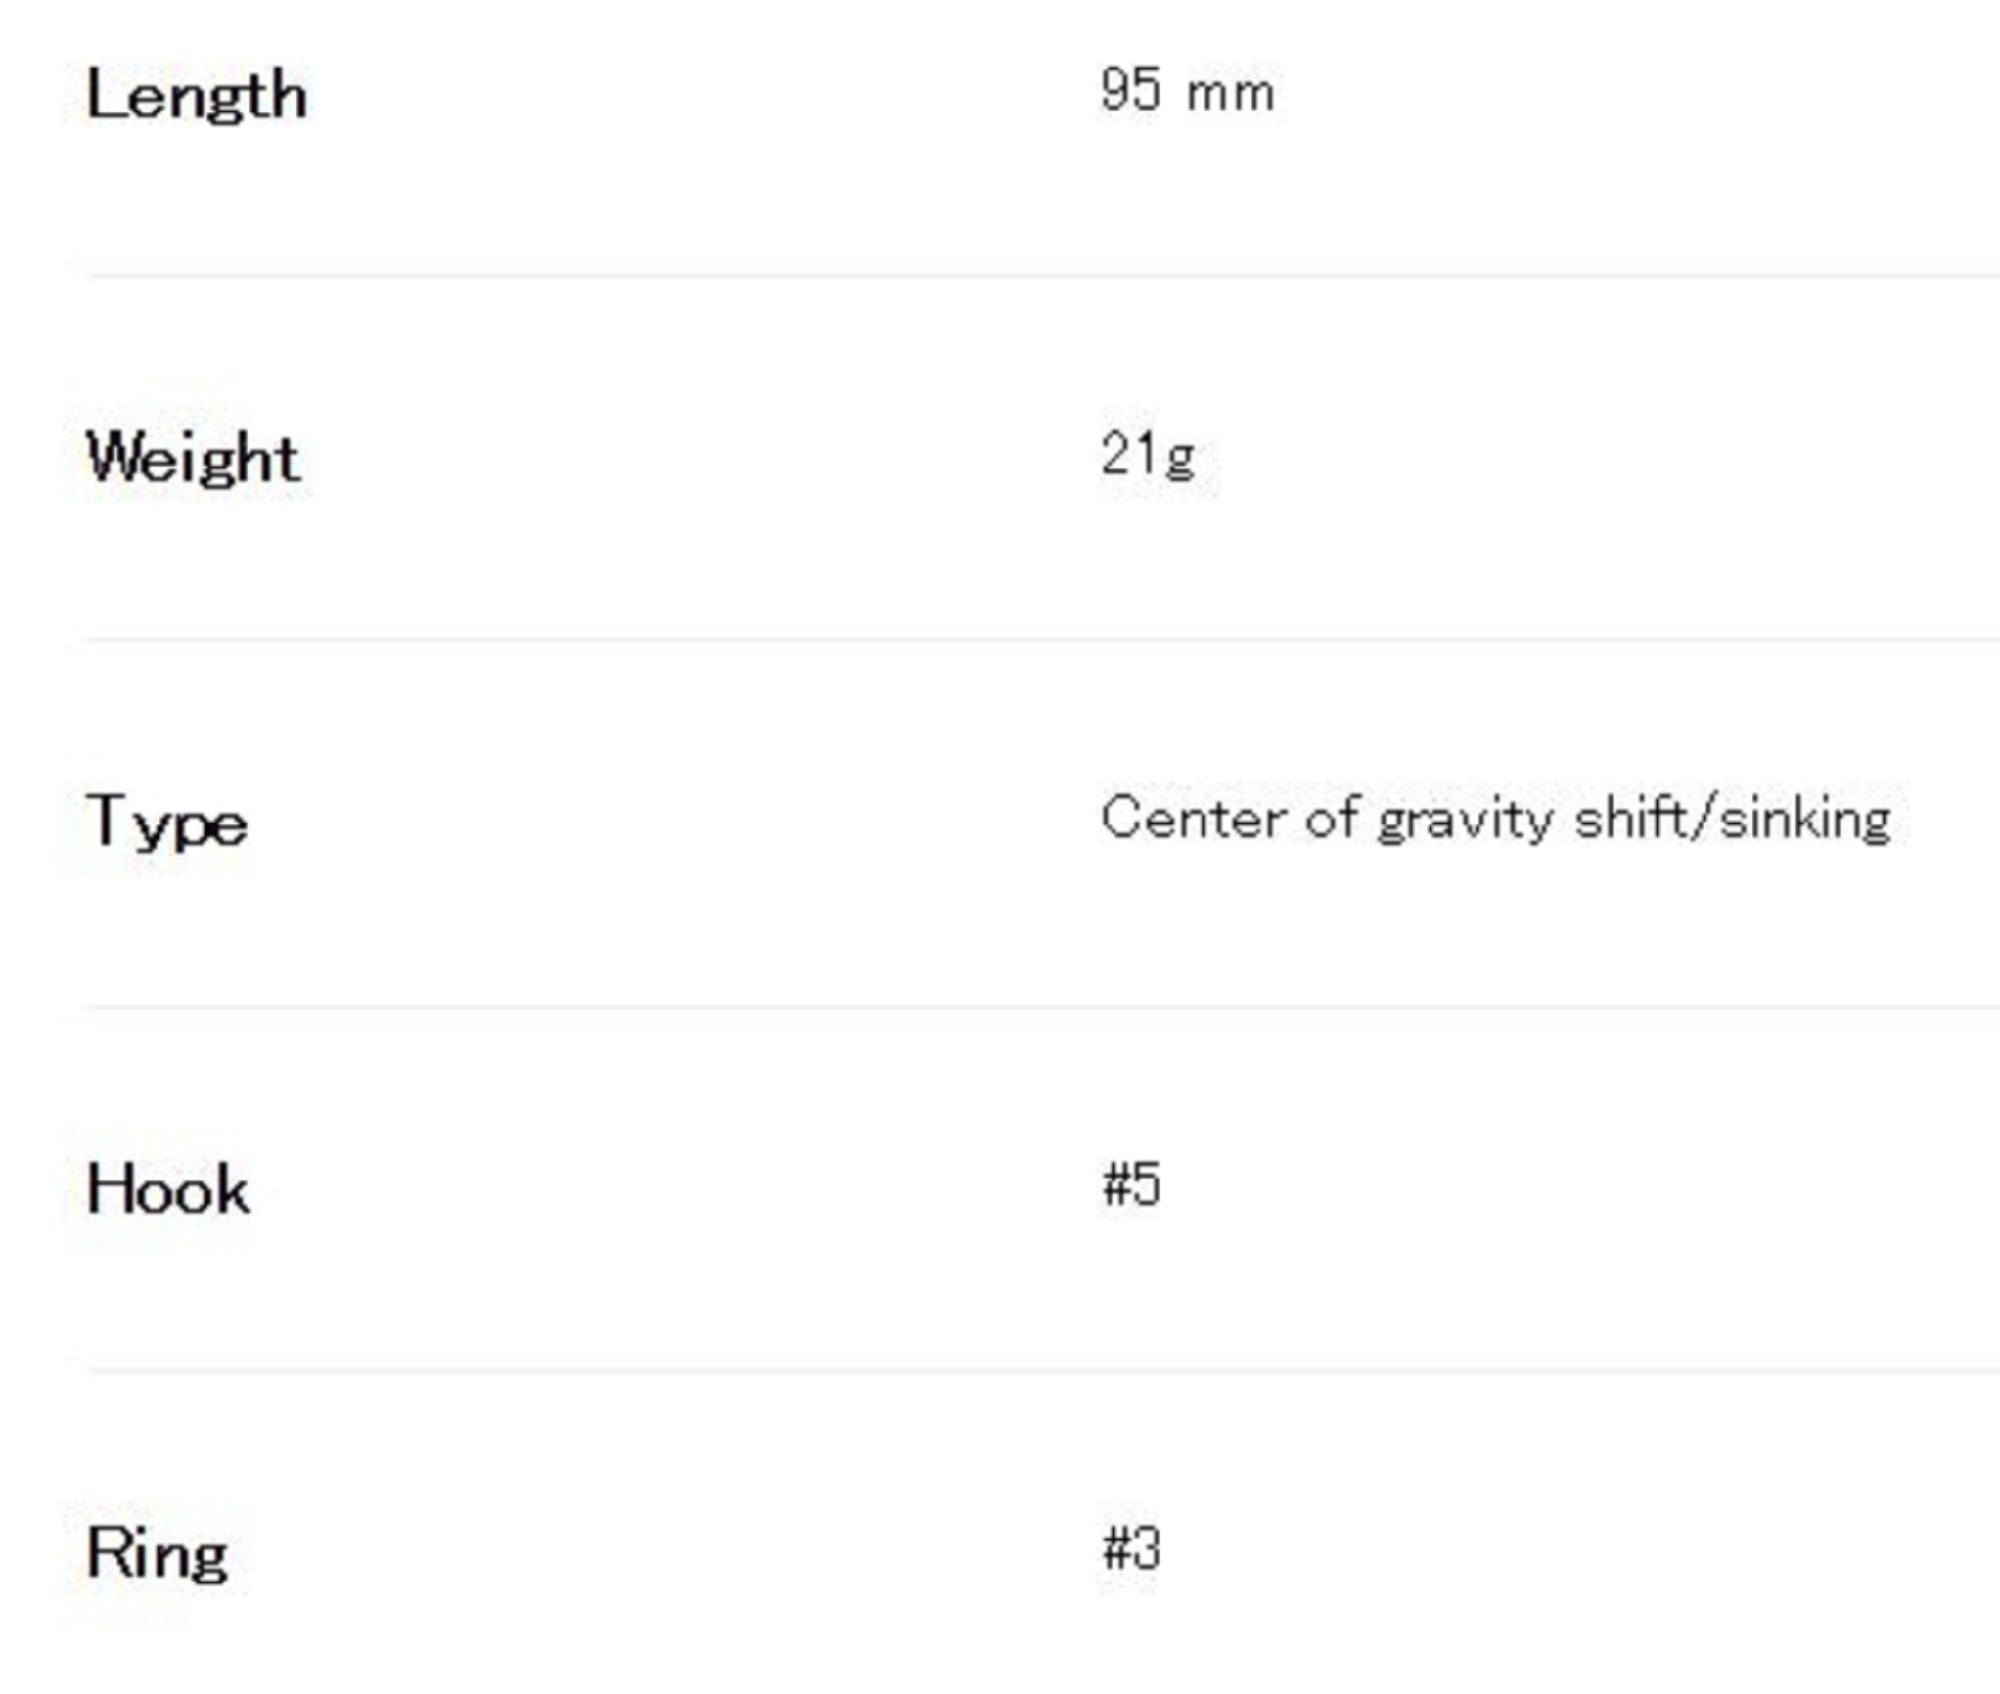Select the #5 hook size value

point(1131,1186)
